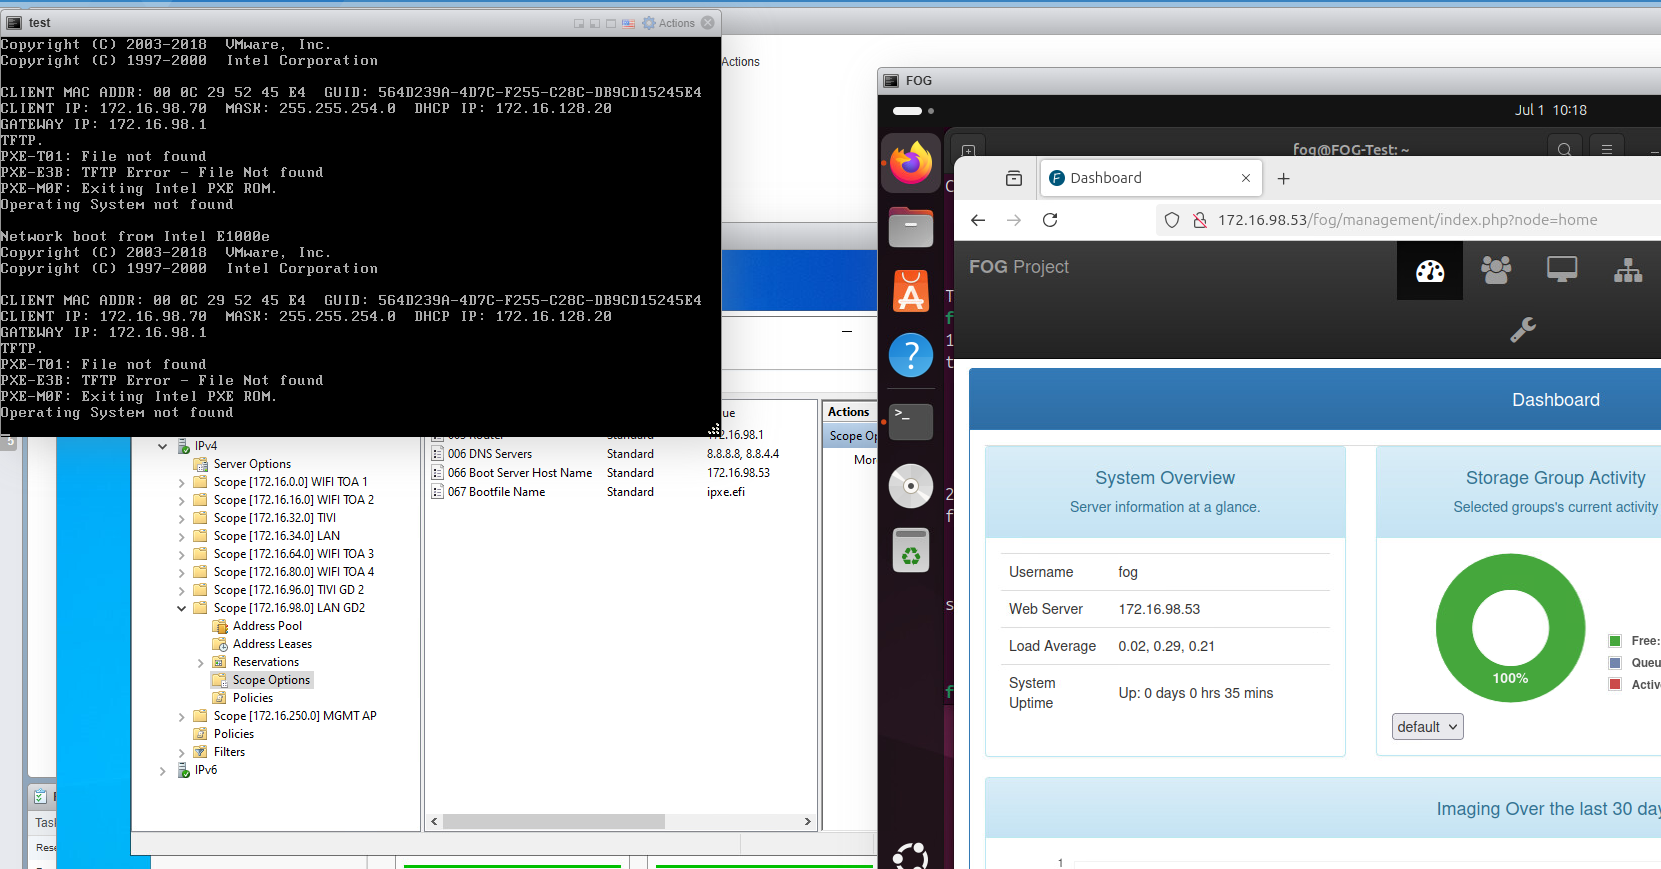Expand Scope [172.16.16.0] WIFI TOA 2
This screenshot has width=1661, height=869.
pos(181,501)
